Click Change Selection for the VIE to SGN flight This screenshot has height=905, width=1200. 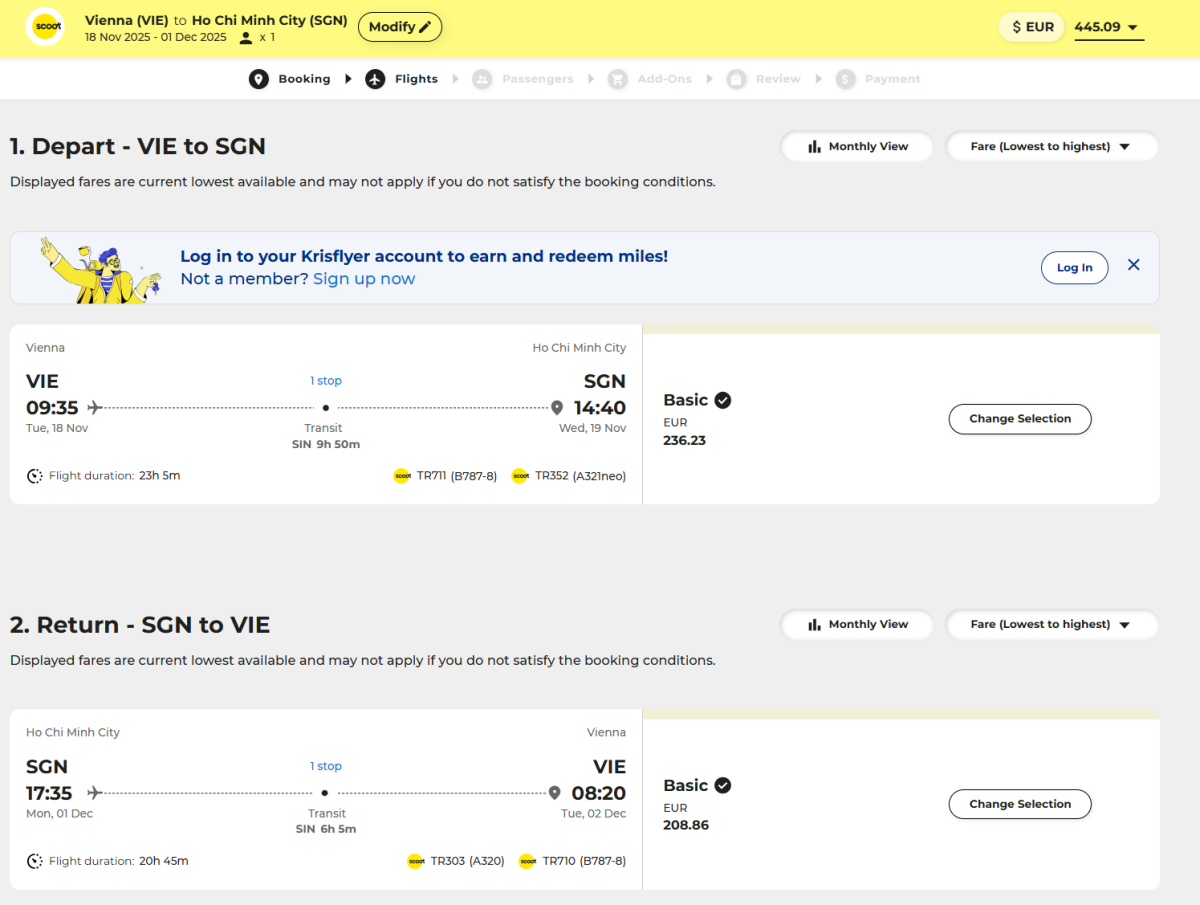pyautogui.click(x=1019, y=419)
